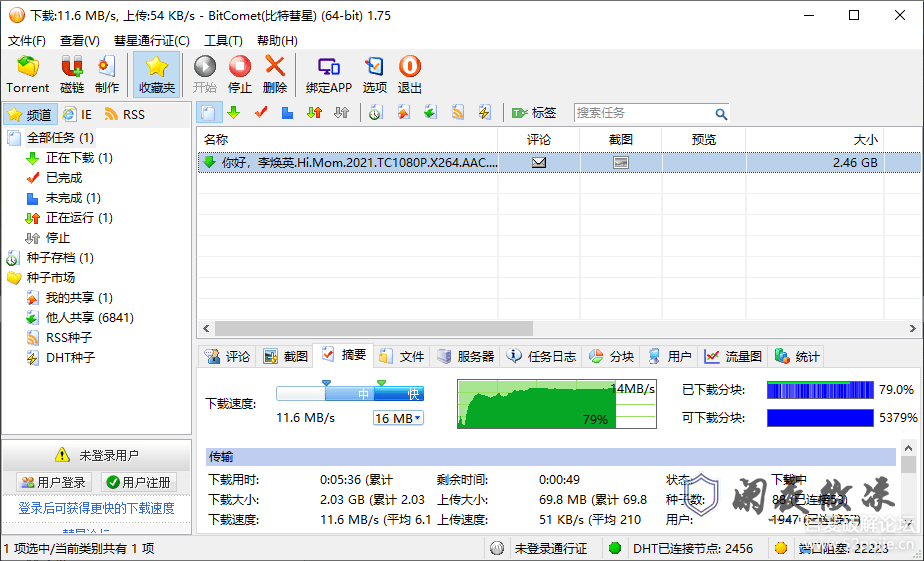Screen dimensions: 924x561
Task: Delete the task using 删除 icon
Action: 275,75
